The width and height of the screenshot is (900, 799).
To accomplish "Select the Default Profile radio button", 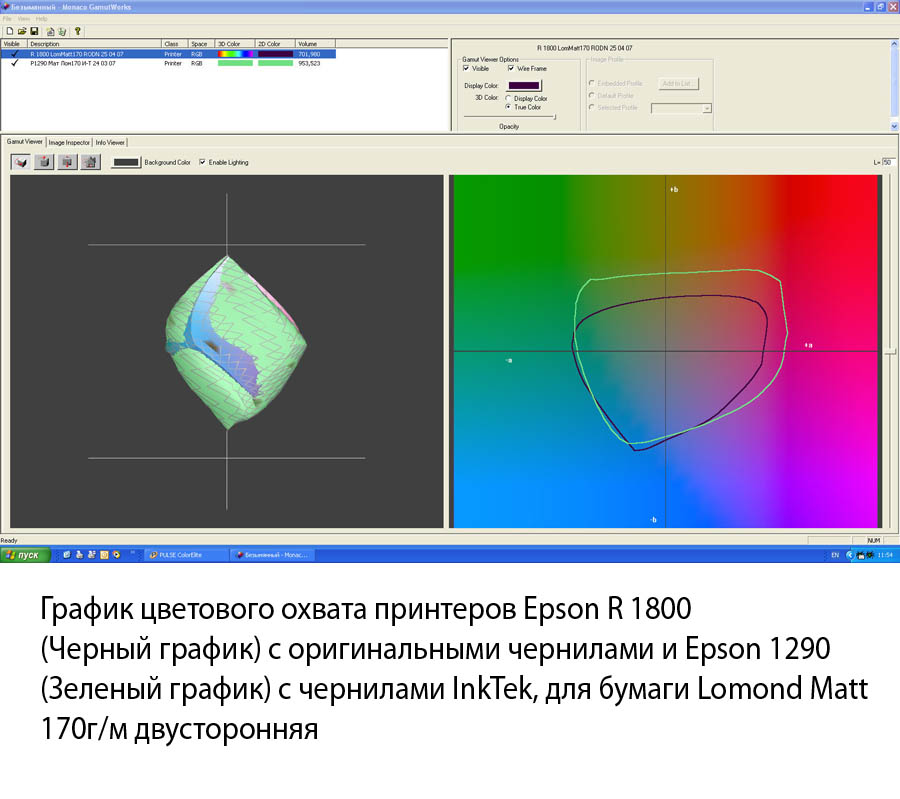I will click(591, 95).
